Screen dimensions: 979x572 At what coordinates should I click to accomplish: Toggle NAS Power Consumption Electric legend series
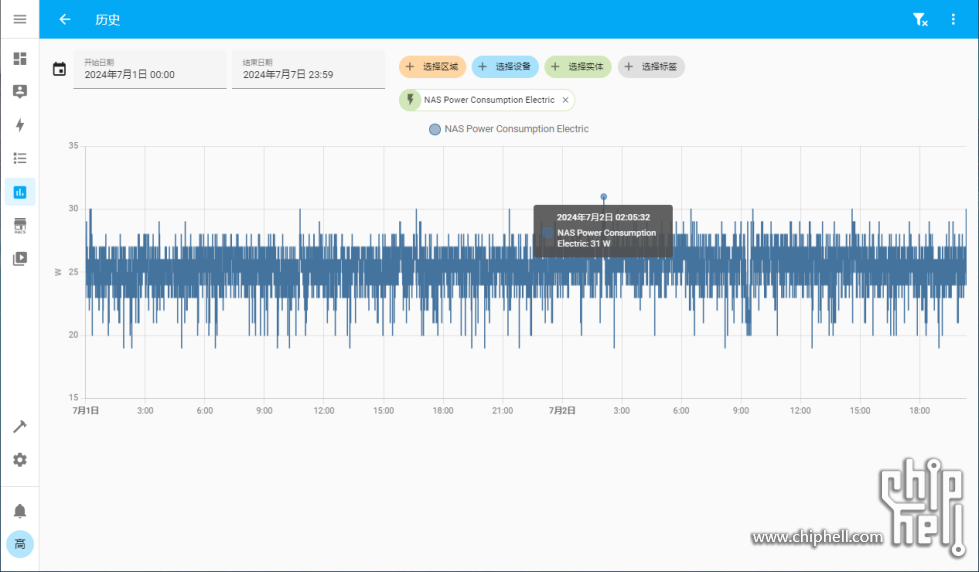tap(509, 129)
